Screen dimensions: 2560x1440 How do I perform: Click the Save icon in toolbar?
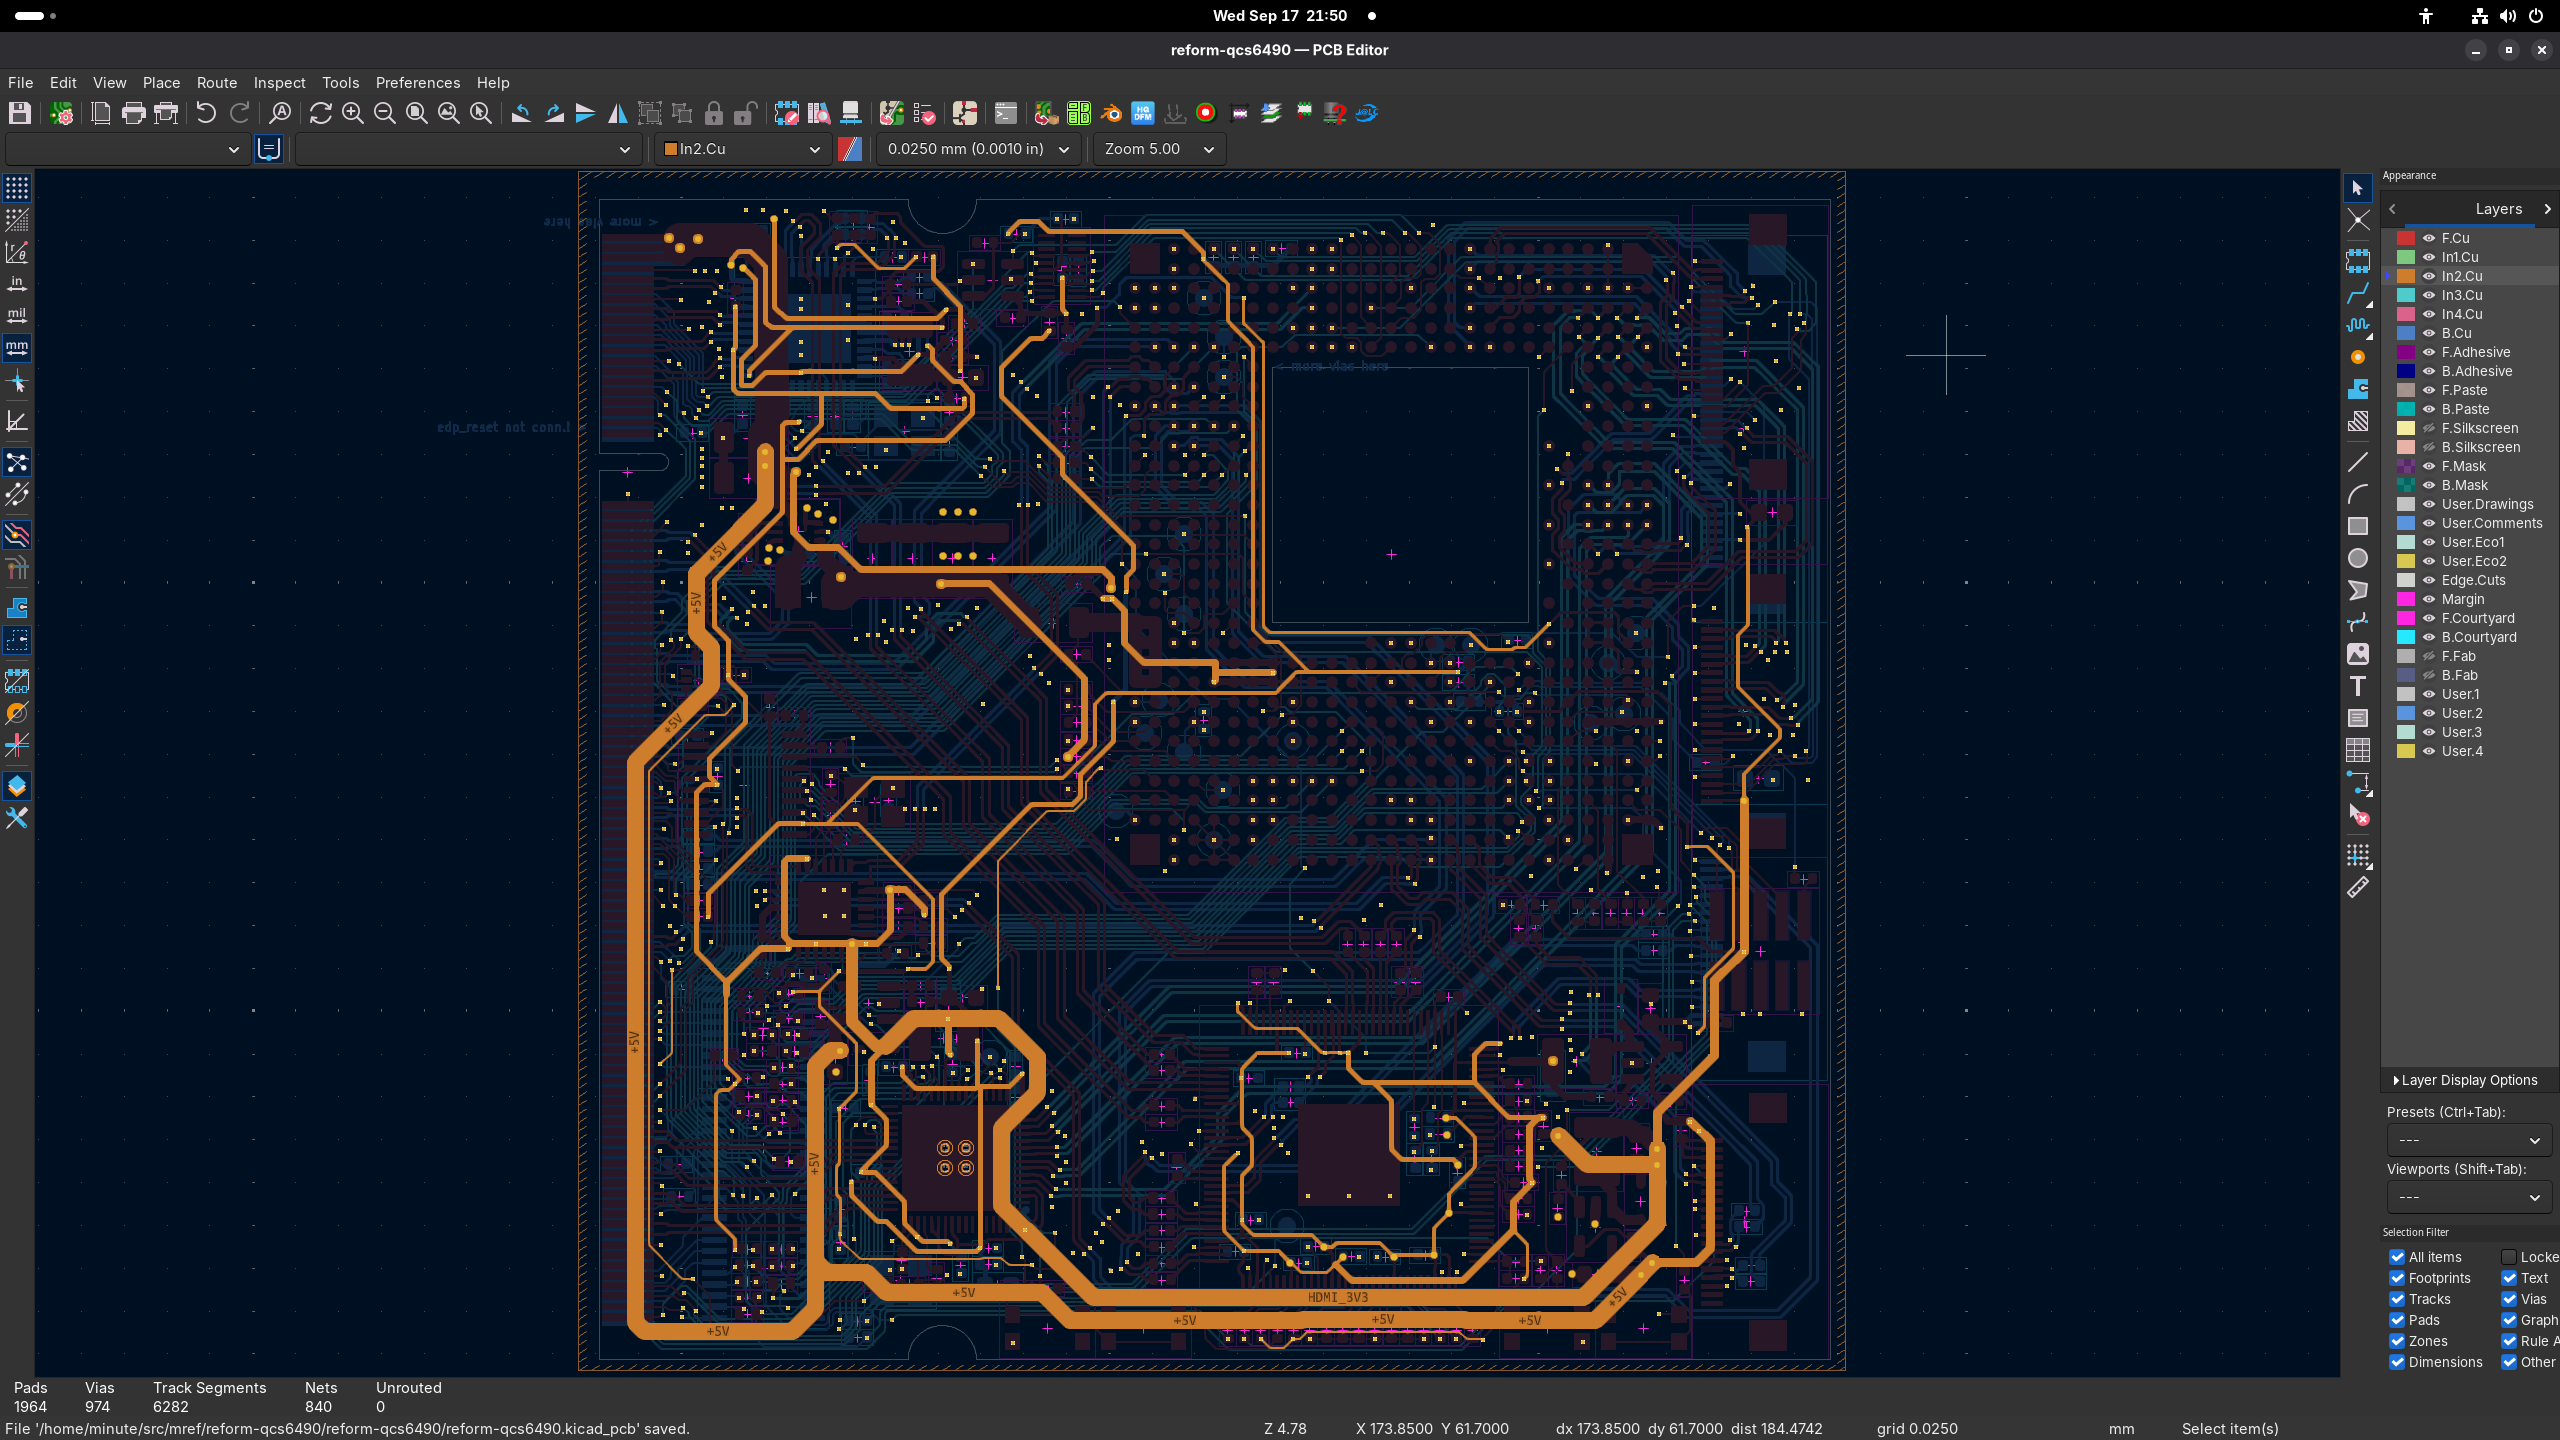point(20,113)
